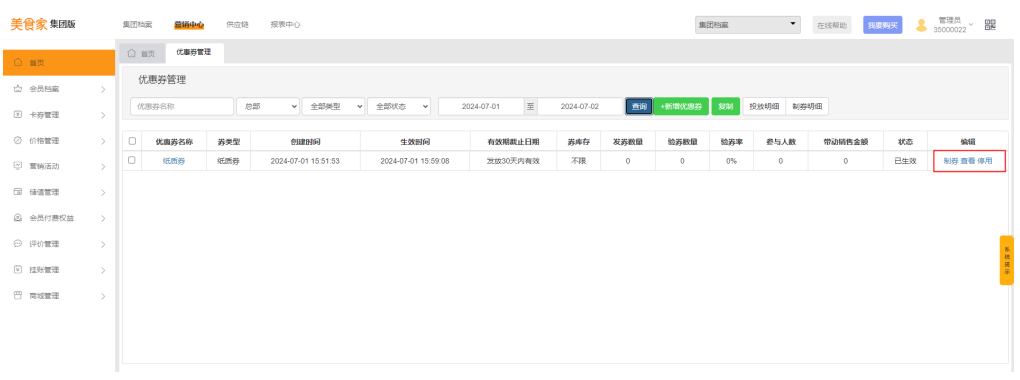Expand the 储值管理 menu chevron
Screen dimensions: 1020x380
click(103, 193)
